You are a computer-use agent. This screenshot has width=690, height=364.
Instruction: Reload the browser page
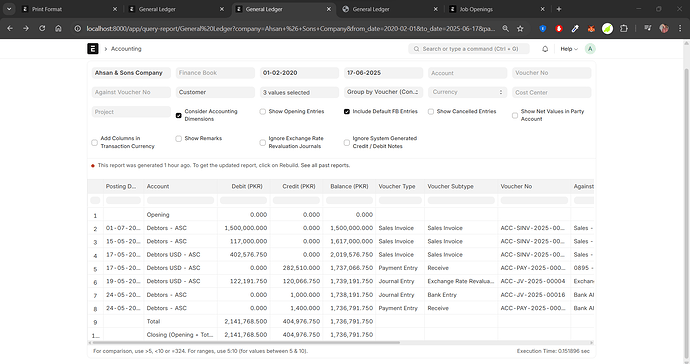click(x=42, y=29)
